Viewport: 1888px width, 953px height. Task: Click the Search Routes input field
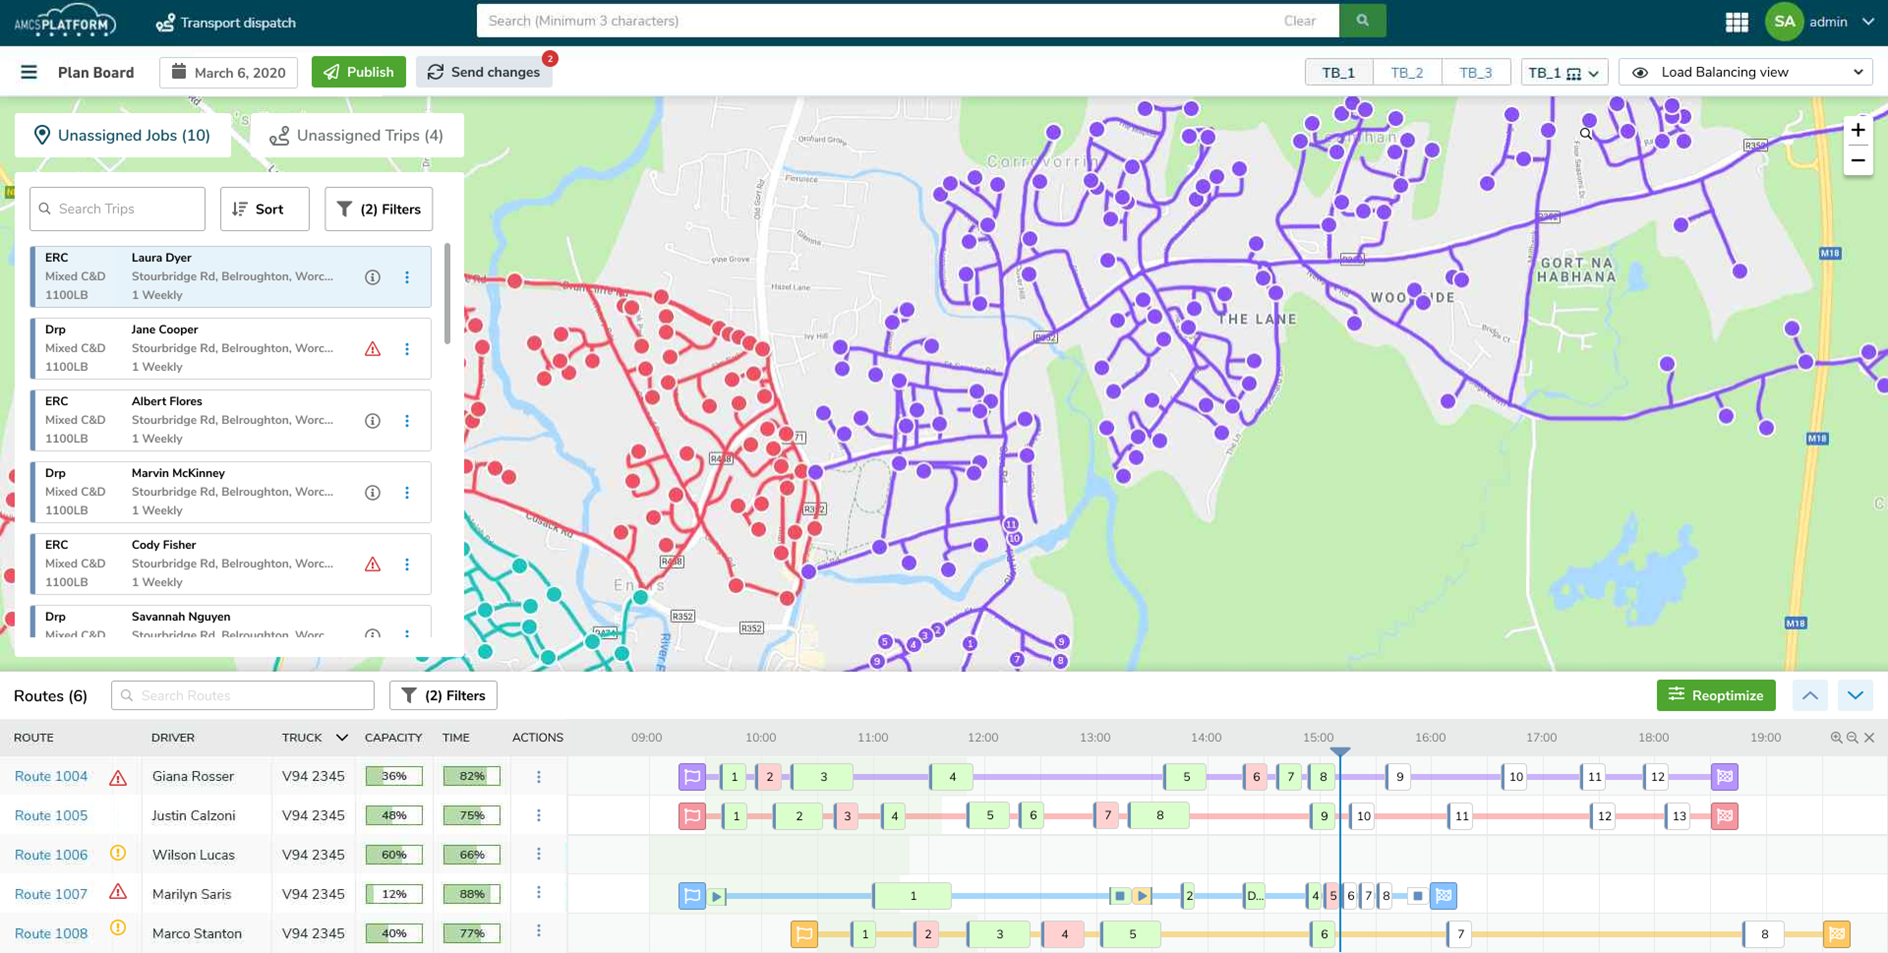pyautogui.click(x=242, y=695)
